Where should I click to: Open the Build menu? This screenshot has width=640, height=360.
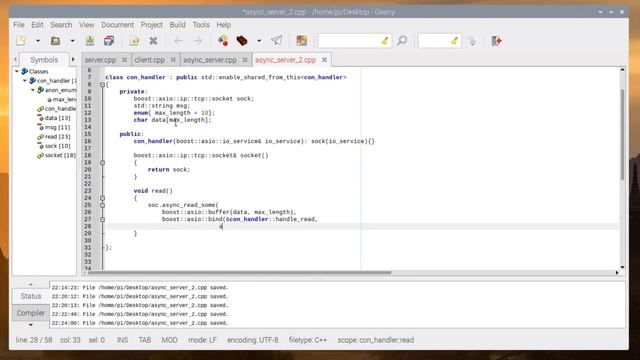(x=177, y=25)
